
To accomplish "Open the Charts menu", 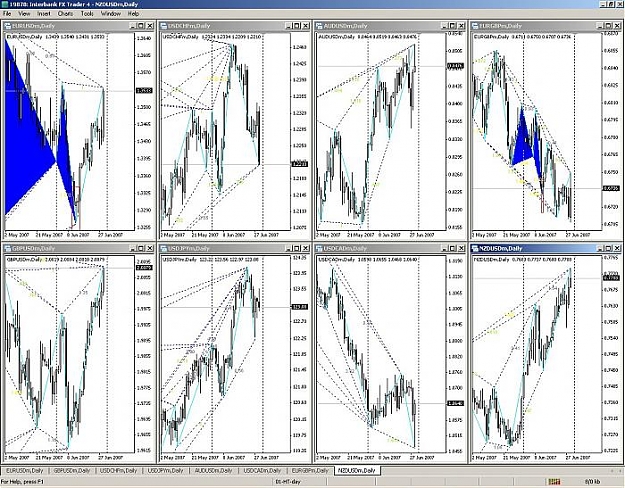I will (65, 14).
